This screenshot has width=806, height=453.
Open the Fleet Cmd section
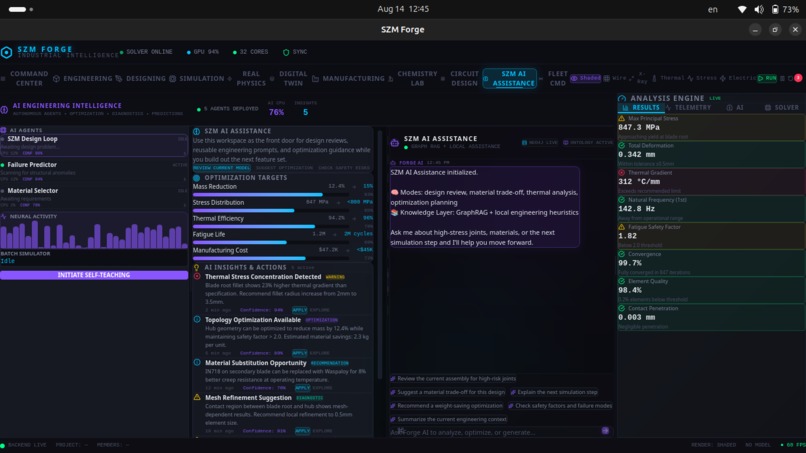tap(557, 78)
